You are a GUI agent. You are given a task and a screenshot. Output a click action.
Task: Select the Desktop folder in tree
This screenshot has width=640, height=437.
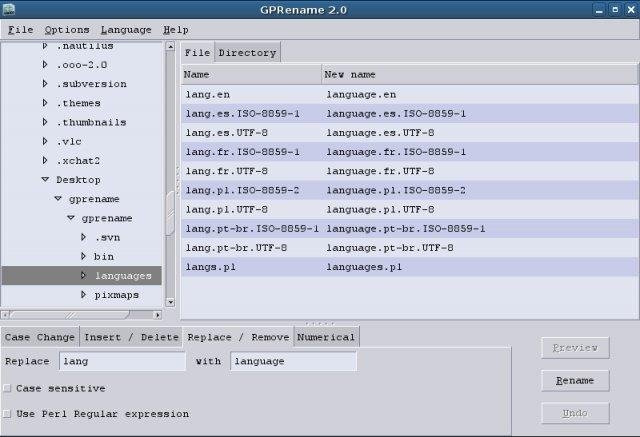coord(78,180)
